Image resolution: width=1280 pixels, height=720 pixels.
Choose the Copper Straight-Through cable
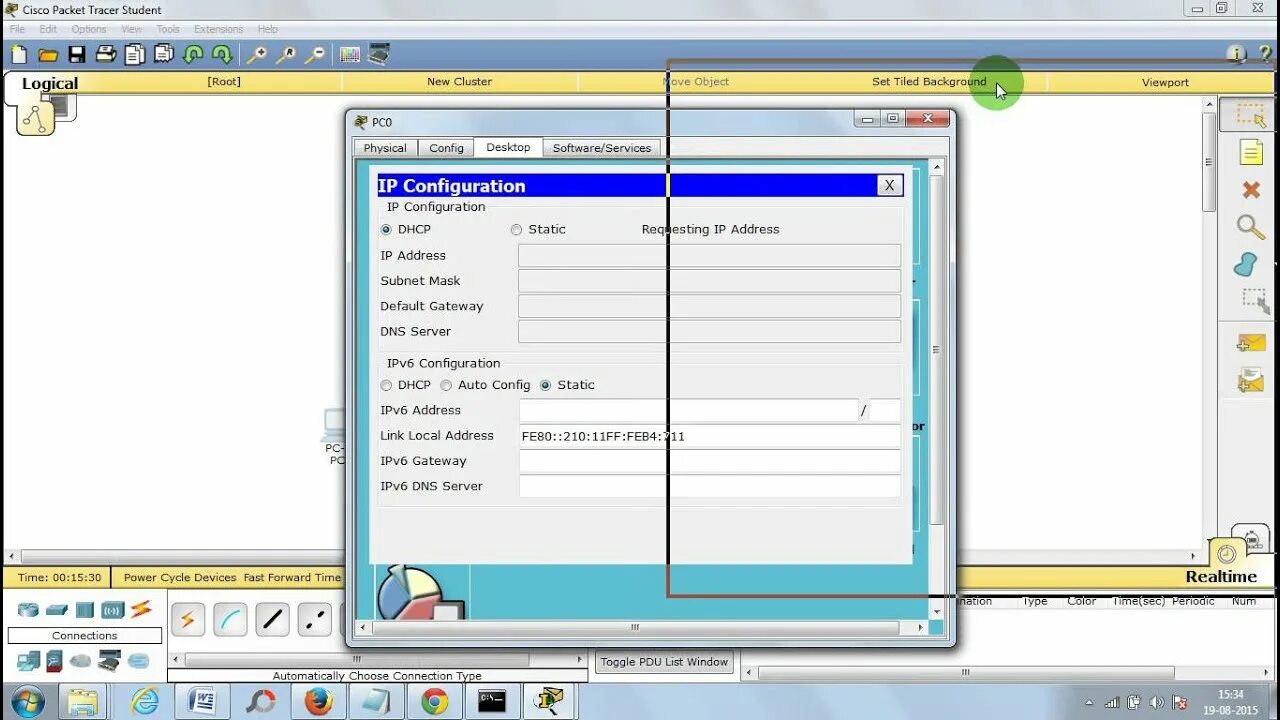tap(272, 620)
